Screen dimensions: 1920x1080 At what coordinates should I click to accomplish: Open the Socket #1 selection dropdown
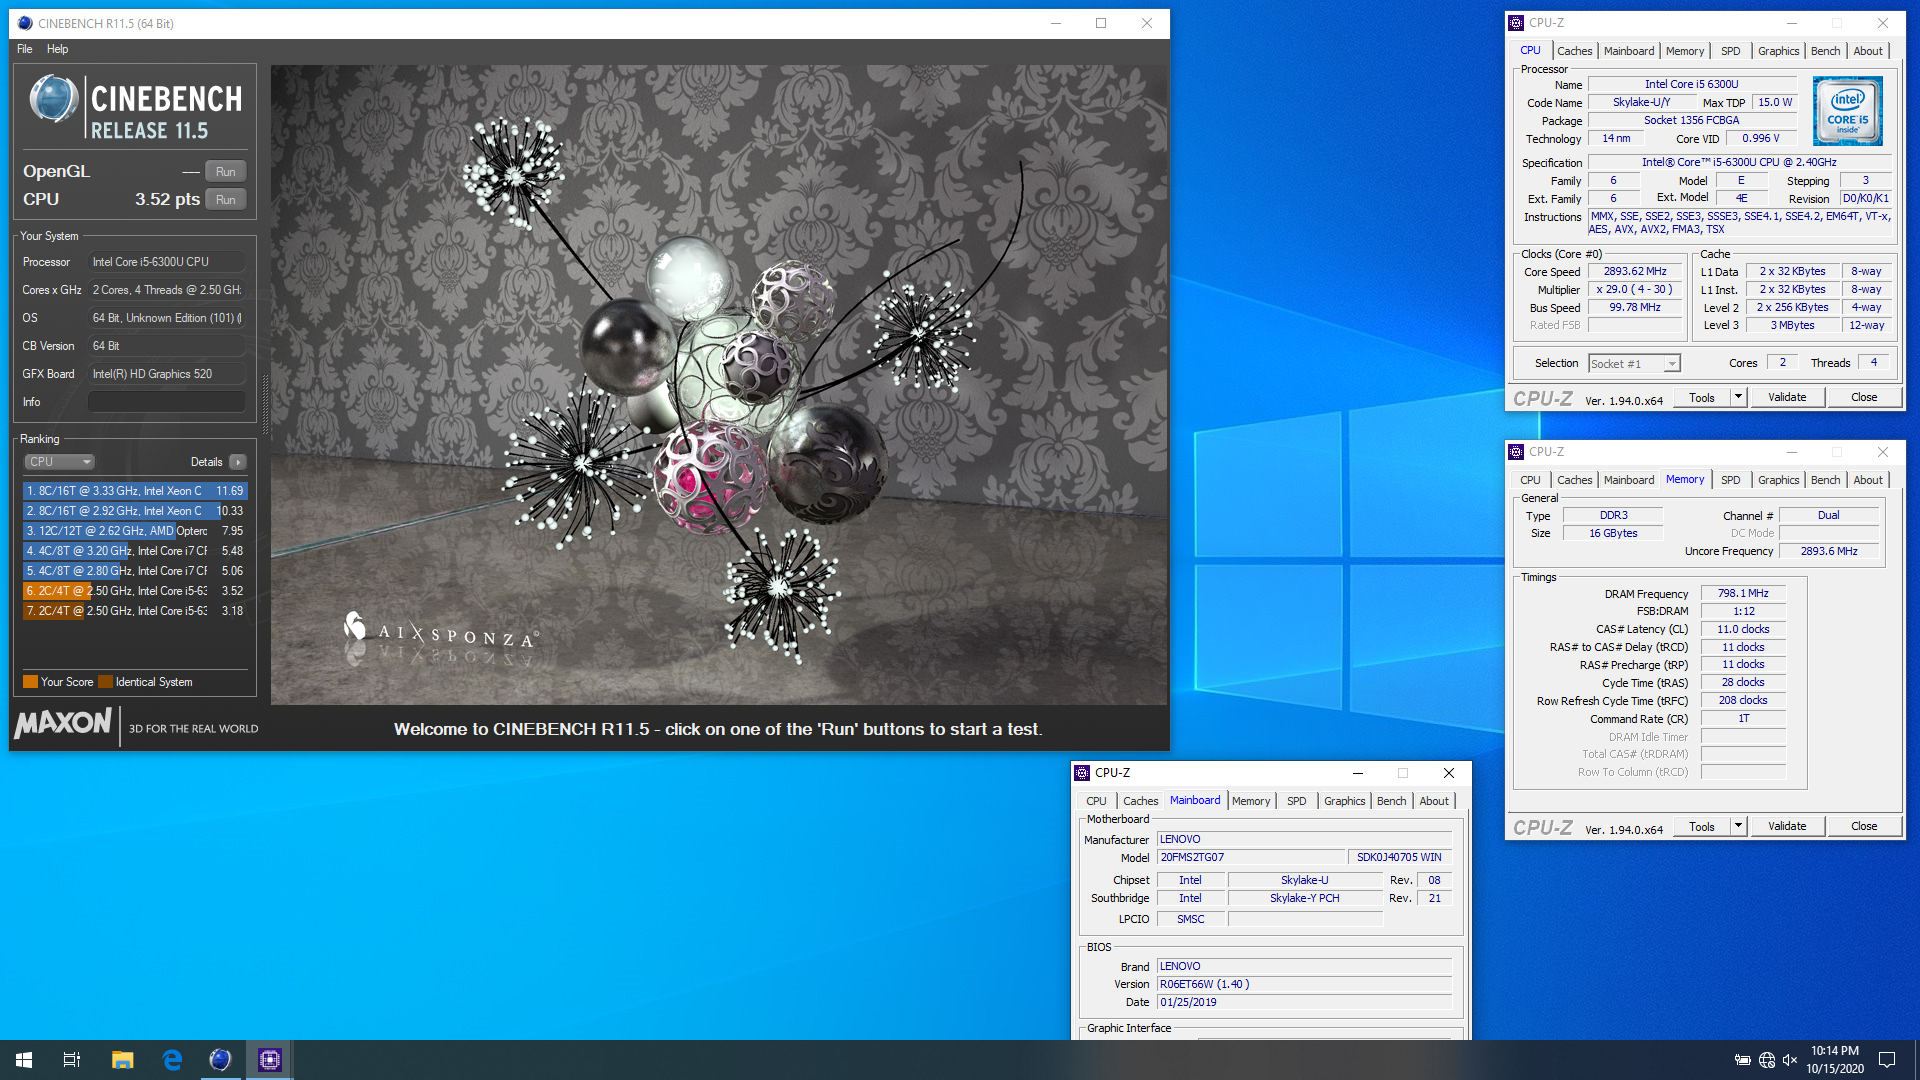click(x=1634, y=364)
